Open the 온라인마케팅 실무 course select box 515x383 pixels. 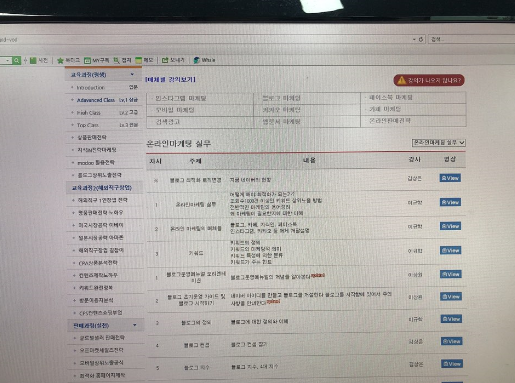pos(439,143)
